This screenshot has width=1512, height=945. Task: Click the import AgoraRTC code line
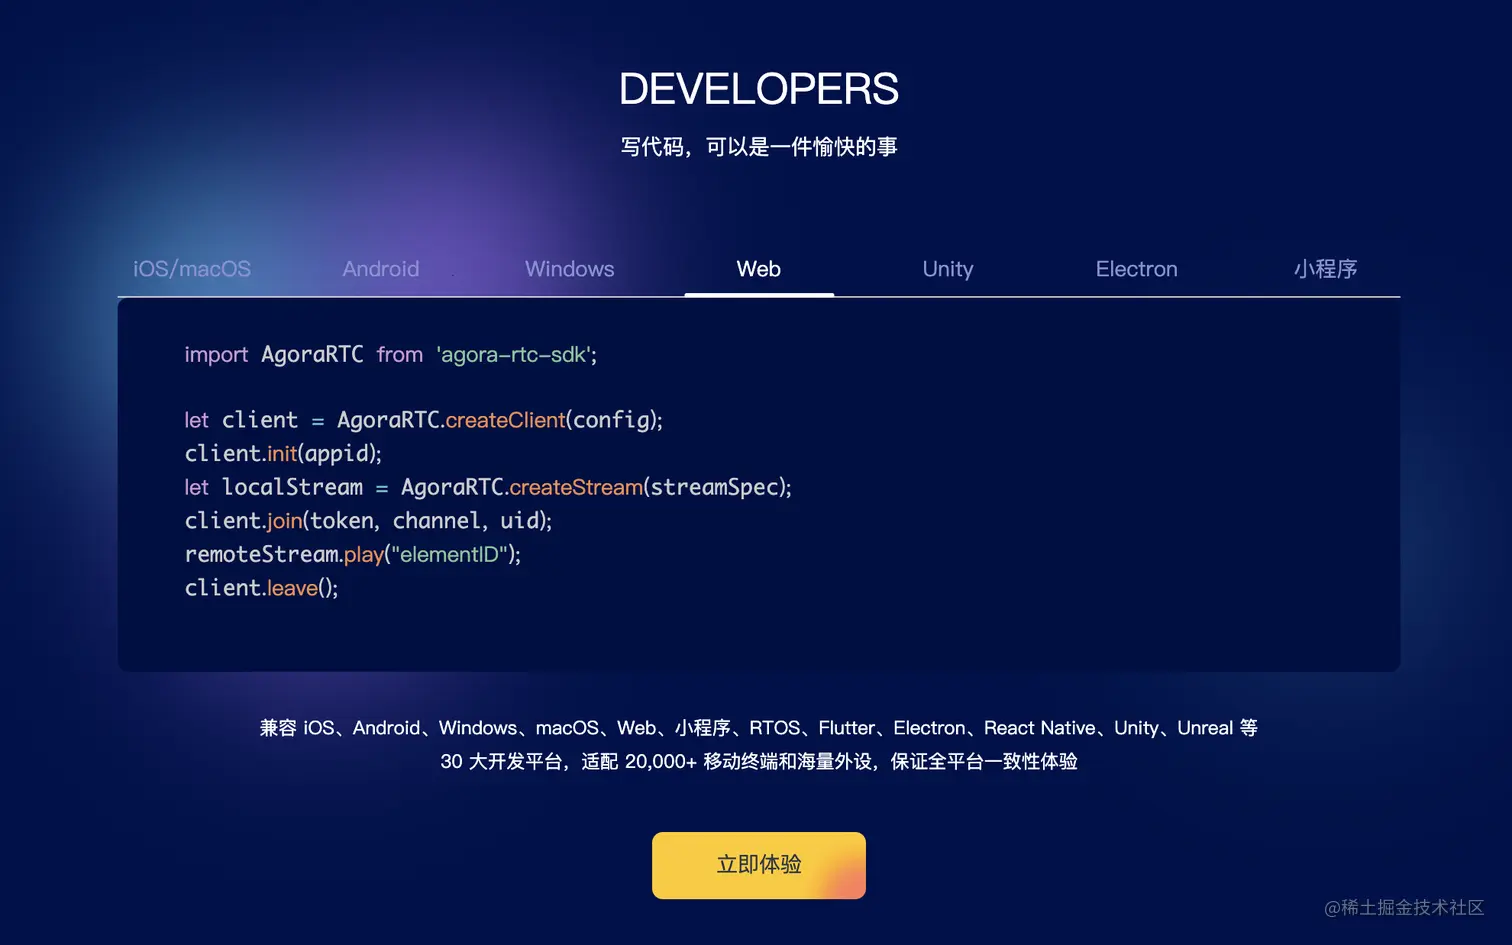tap(391, 355)
